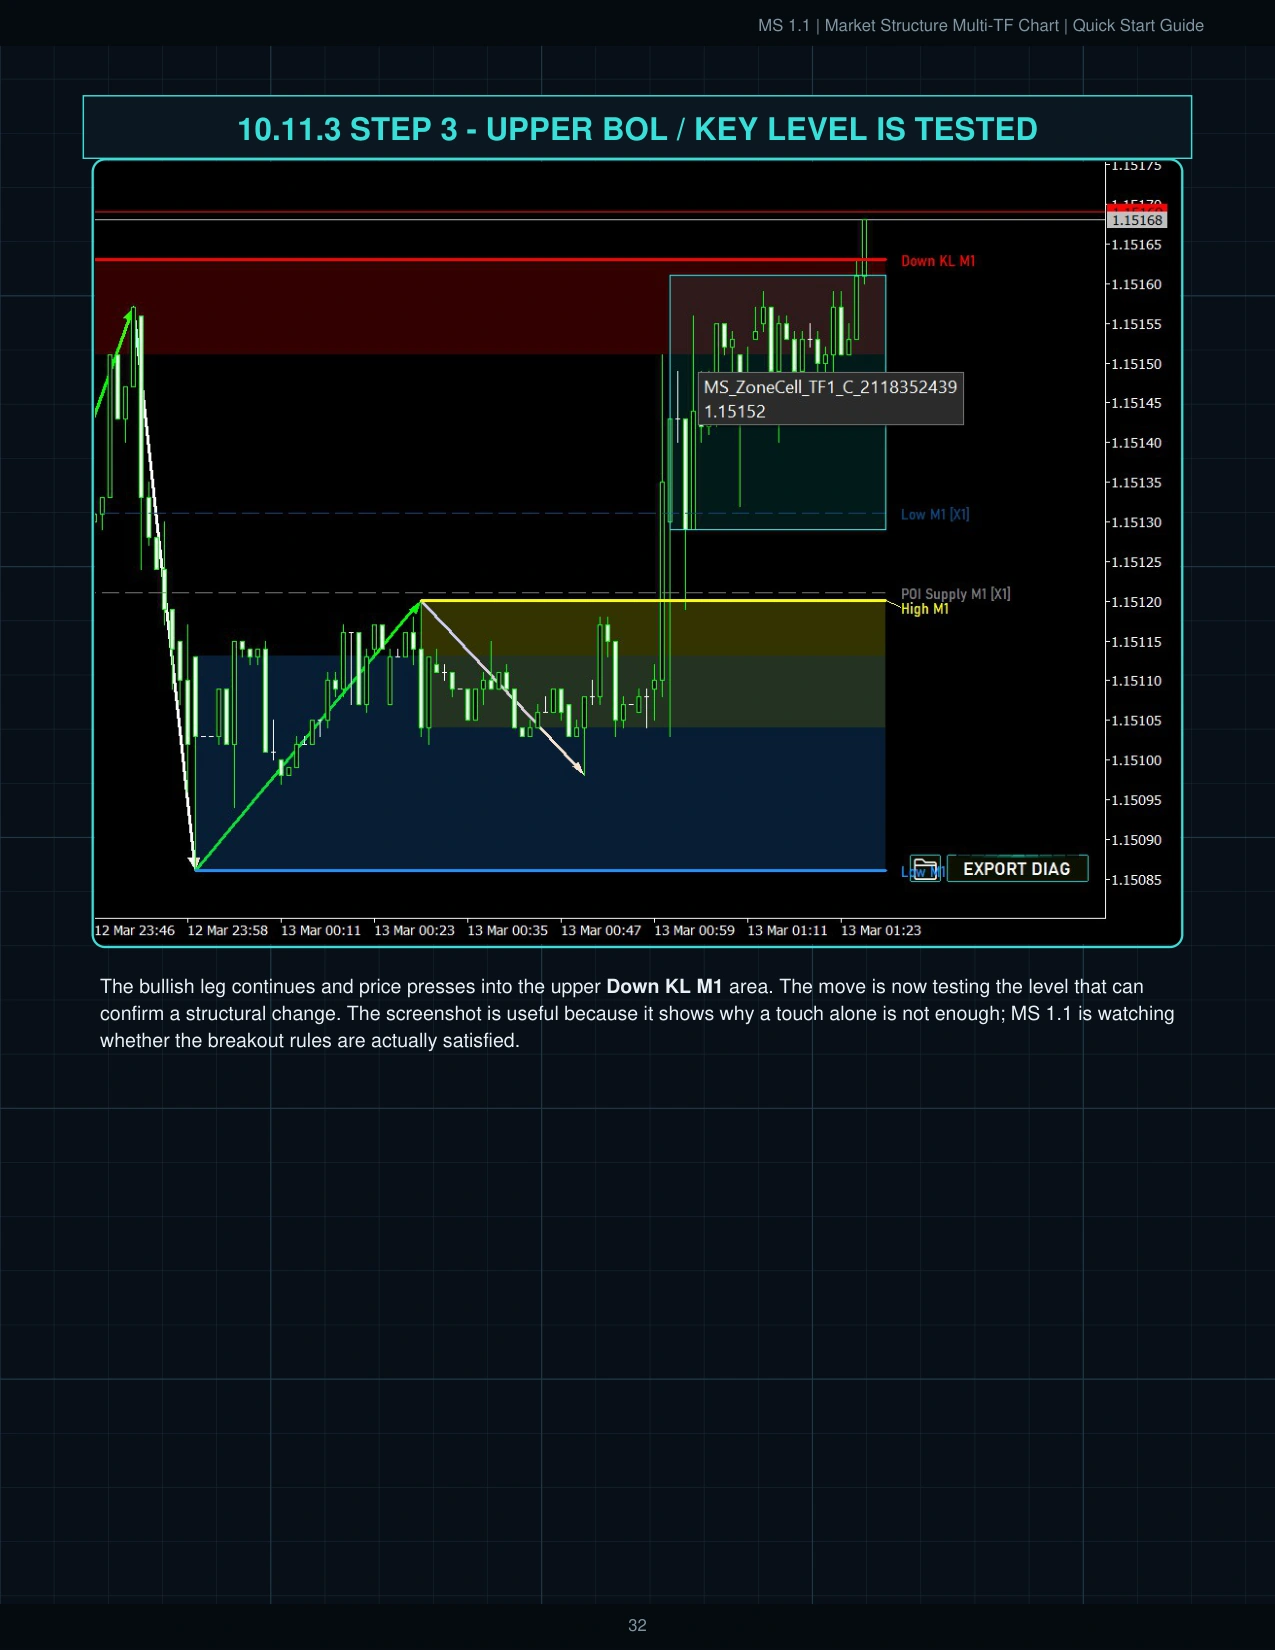Click the MS_ZoneCell_TF1_C_2118352439 tooltip

[830, 398]
